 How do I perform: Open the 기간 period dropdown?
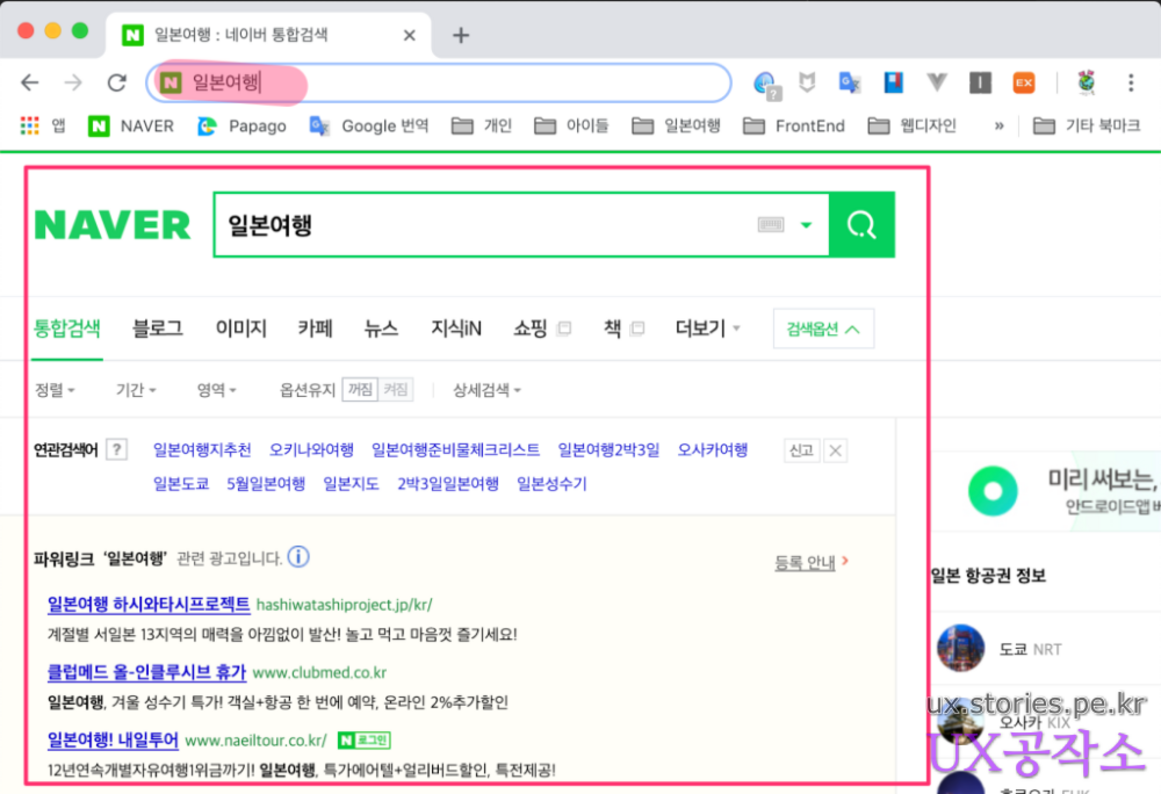pyautogui.click(x=136, y=390)
